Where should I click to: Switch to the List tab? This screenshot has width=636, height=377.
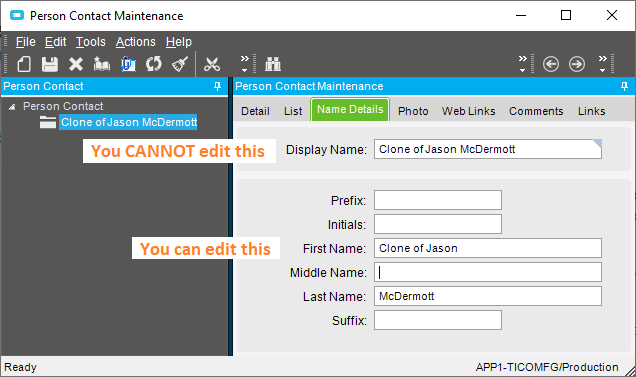coord(293,111)
